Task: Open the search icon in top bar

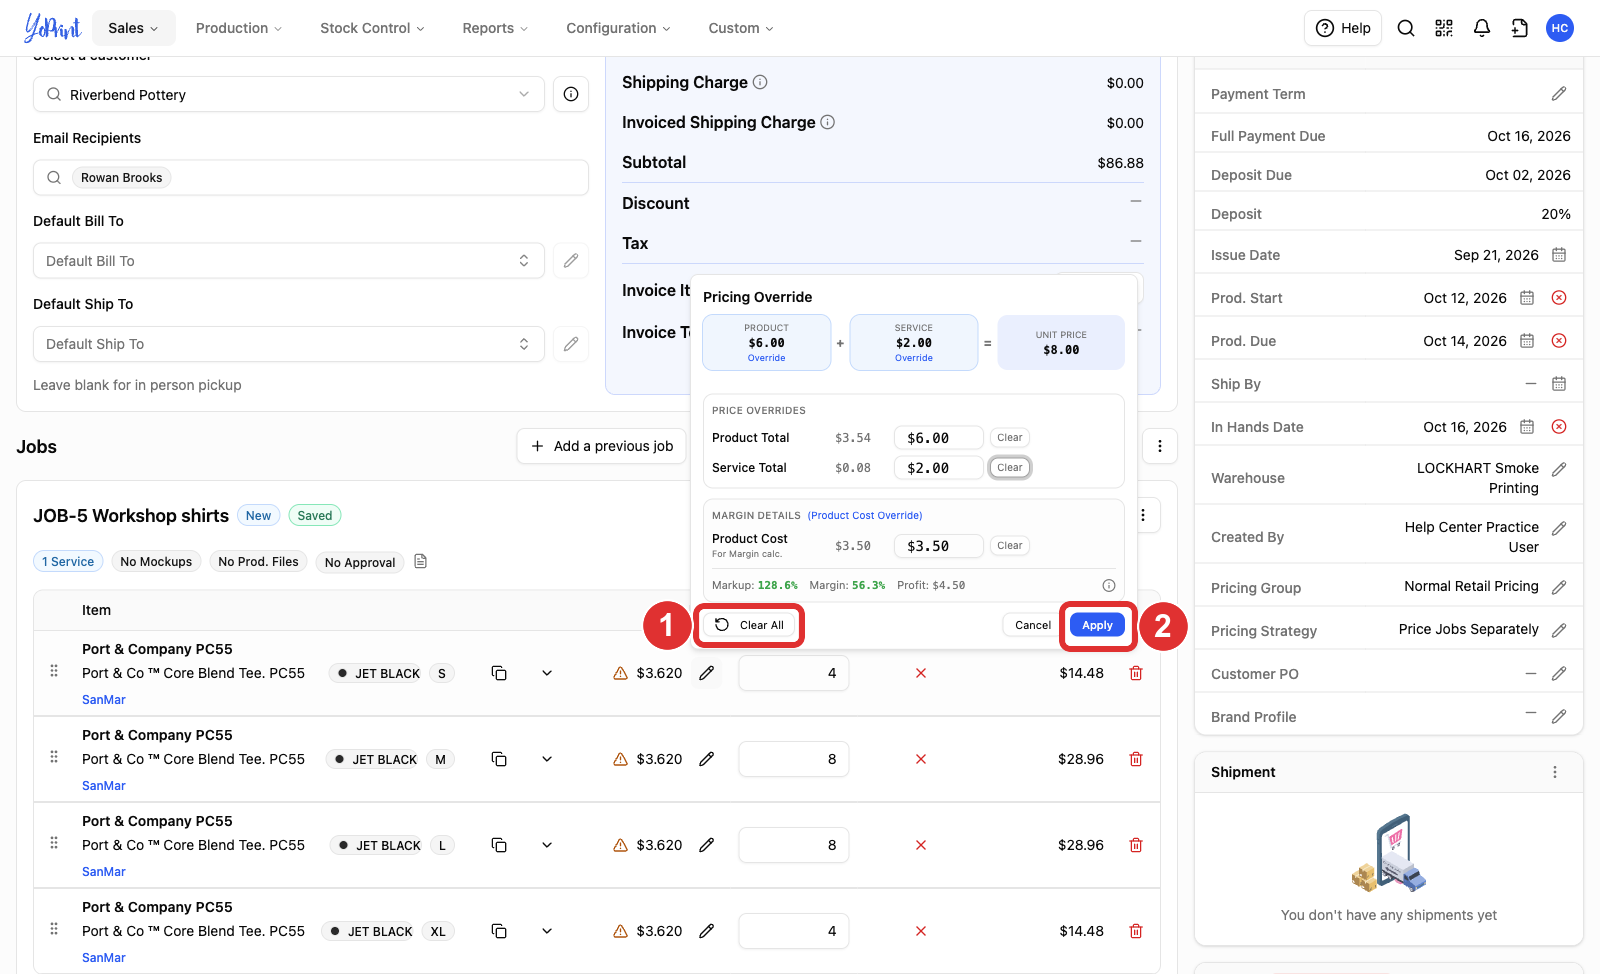Action: [x=1406, y=28]
